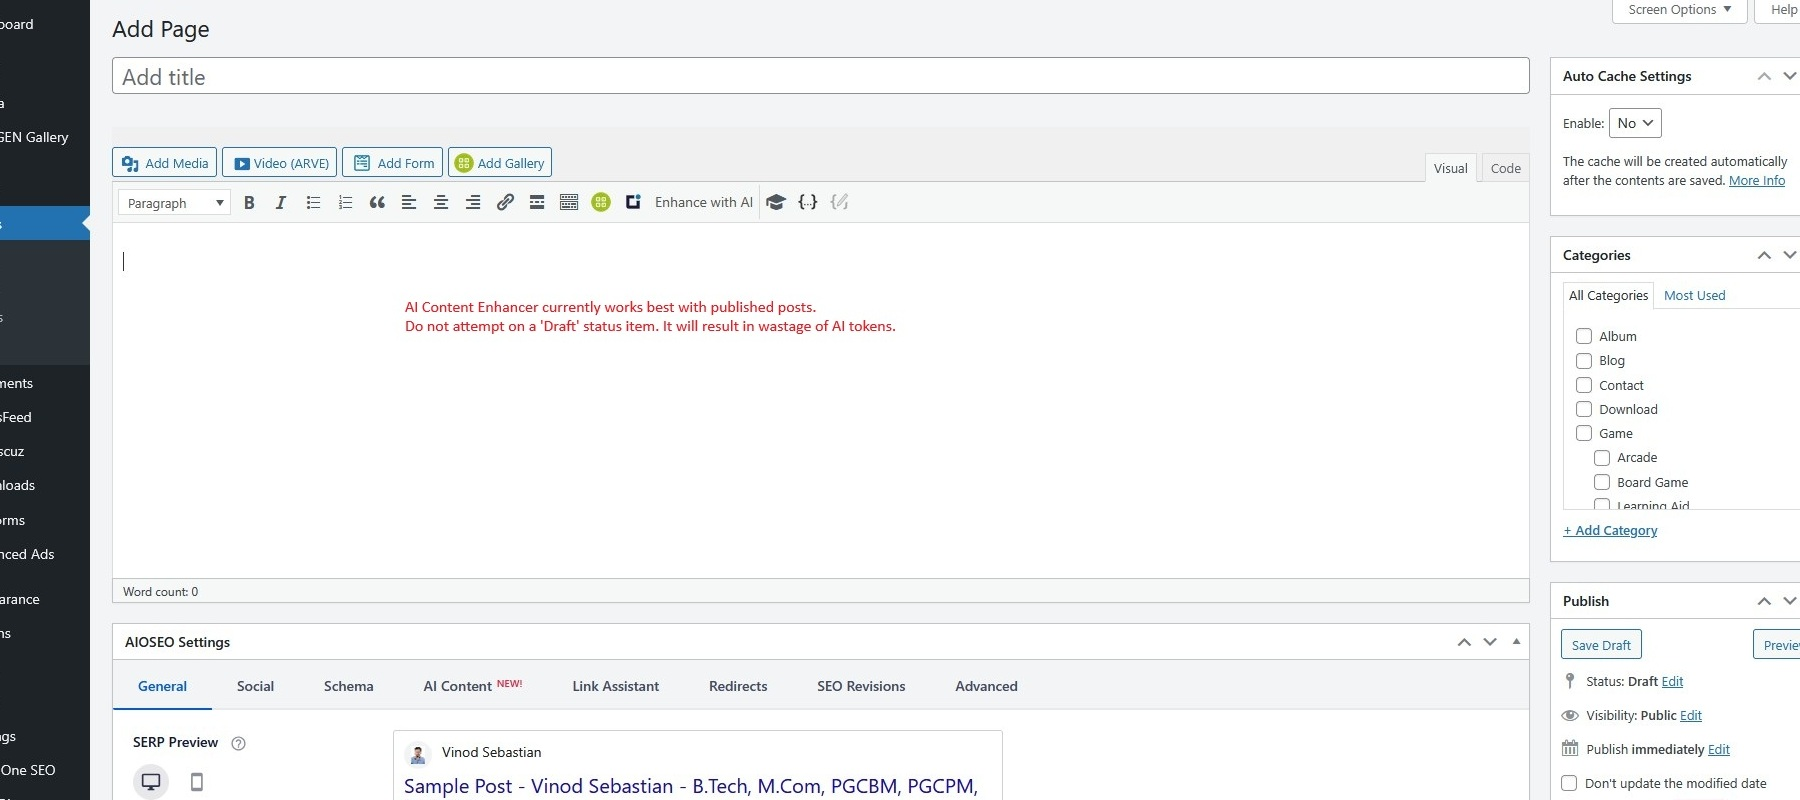Click the insert/edit link icon
This screenshot has height=800, width=1800.
click(x=505, y=203)
